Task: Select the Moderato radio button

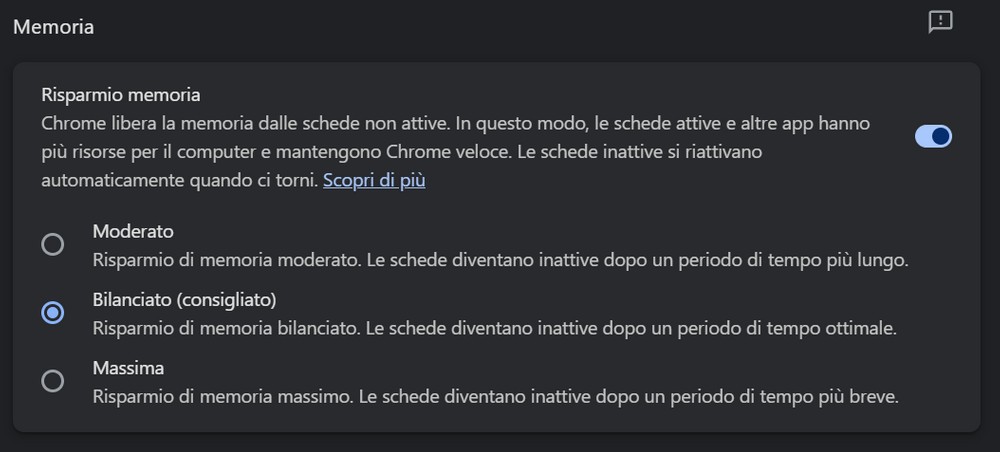Action: click(52, 244)
